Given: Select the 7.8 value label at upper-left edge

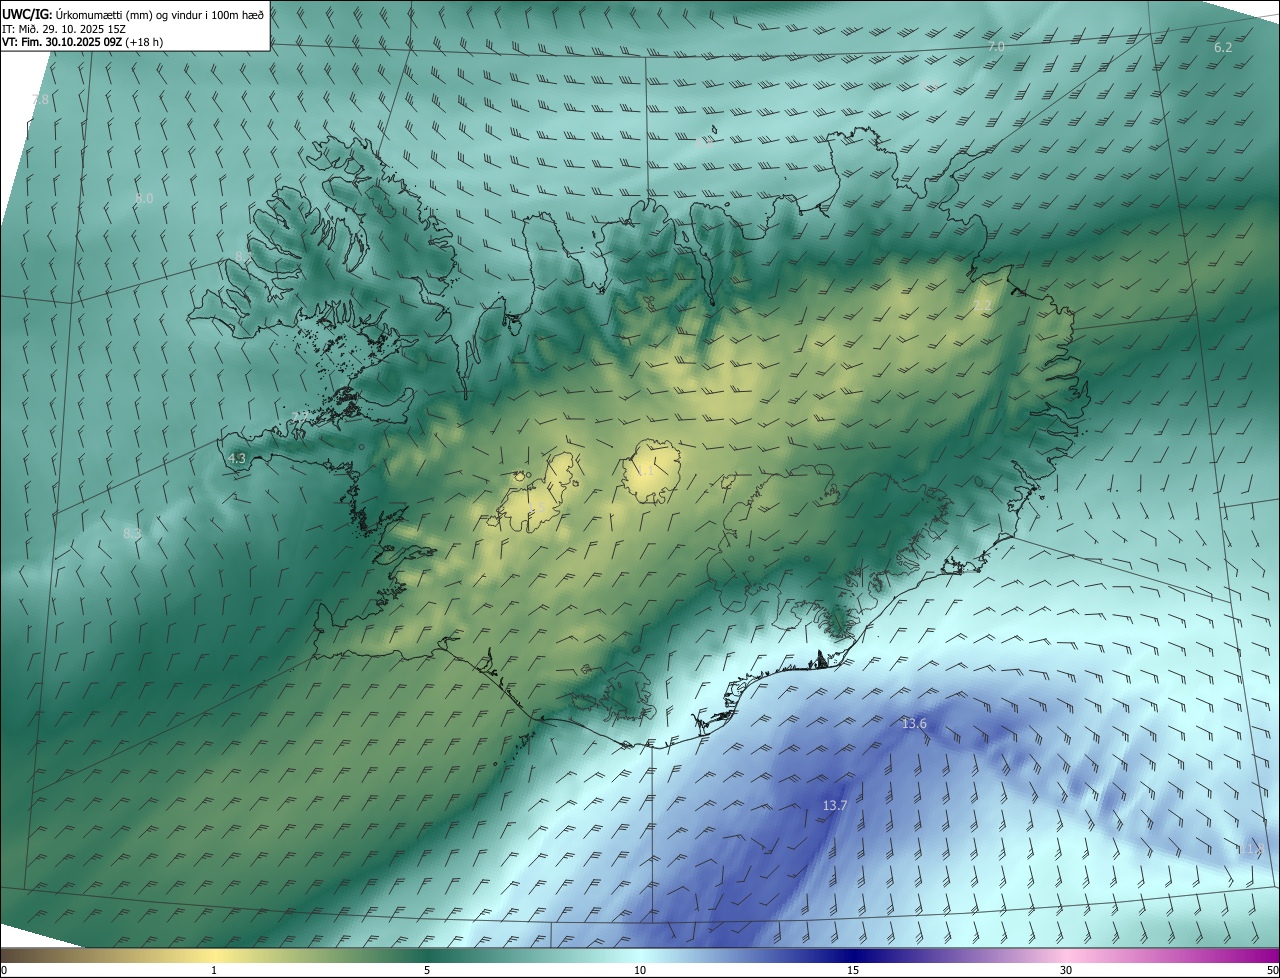Looking at the screenshot, I should (40, 100).
